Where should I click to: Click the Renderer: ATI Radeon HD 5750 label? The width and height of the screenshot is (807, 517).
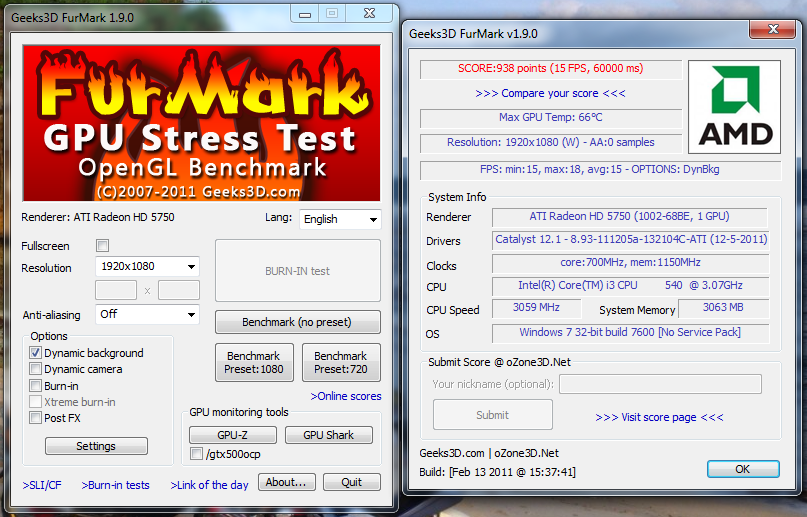coord(98,217)
